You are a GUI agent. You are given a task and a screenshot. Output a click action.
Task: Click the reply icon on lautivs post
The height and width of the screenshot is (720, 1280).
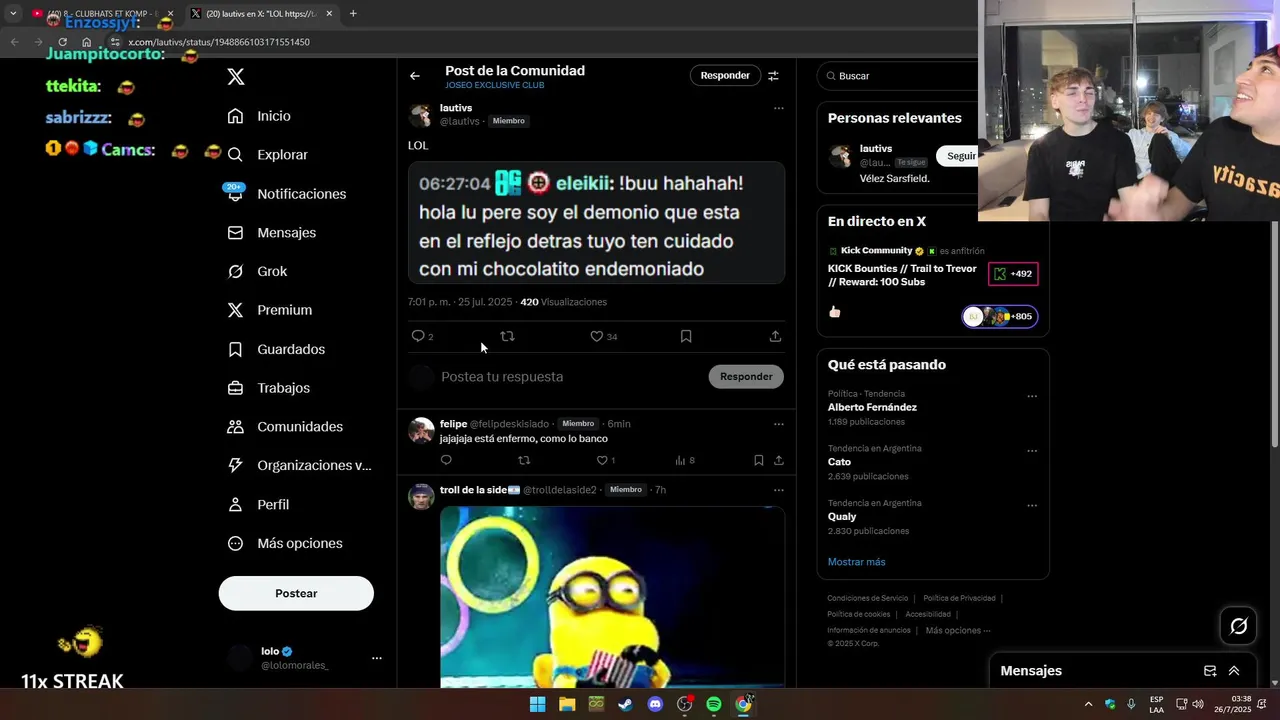418,336
